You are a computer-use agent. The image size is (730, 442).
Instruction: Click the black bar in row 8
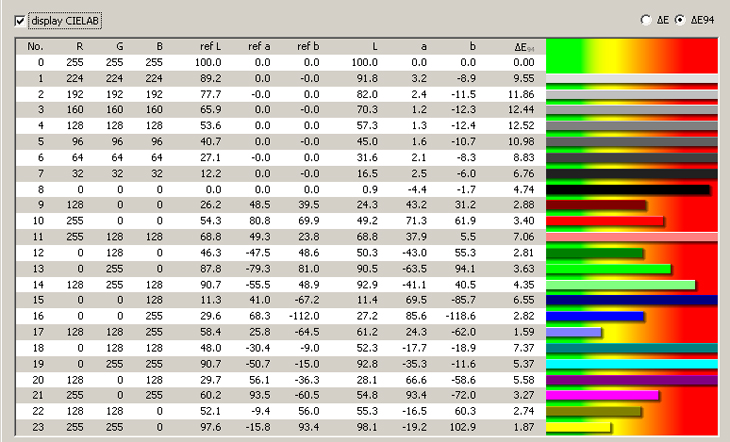pyautogui.click(x=628, y=189)
